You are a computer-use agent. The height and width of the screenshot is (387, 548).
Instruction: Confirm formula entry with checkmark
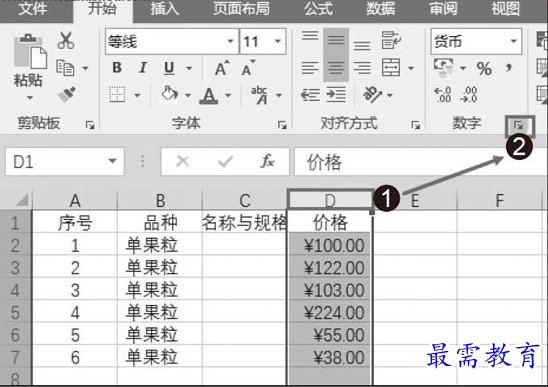[x=225, y=161]
